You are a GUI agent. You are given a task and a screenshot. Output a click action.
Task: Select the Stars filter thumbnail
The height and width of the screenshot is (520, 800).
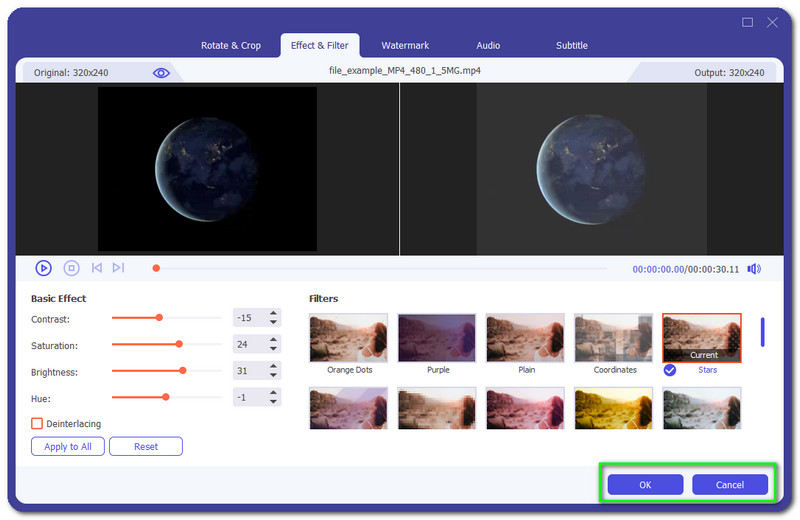pyautogui.click(x=702, y=338)
